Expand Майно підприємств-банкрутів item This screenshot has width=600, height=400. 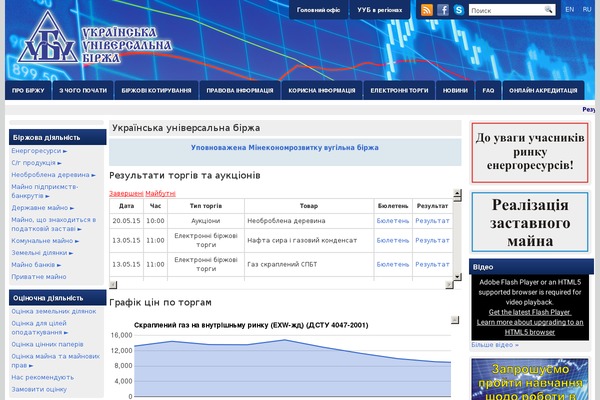pos(44,191)
